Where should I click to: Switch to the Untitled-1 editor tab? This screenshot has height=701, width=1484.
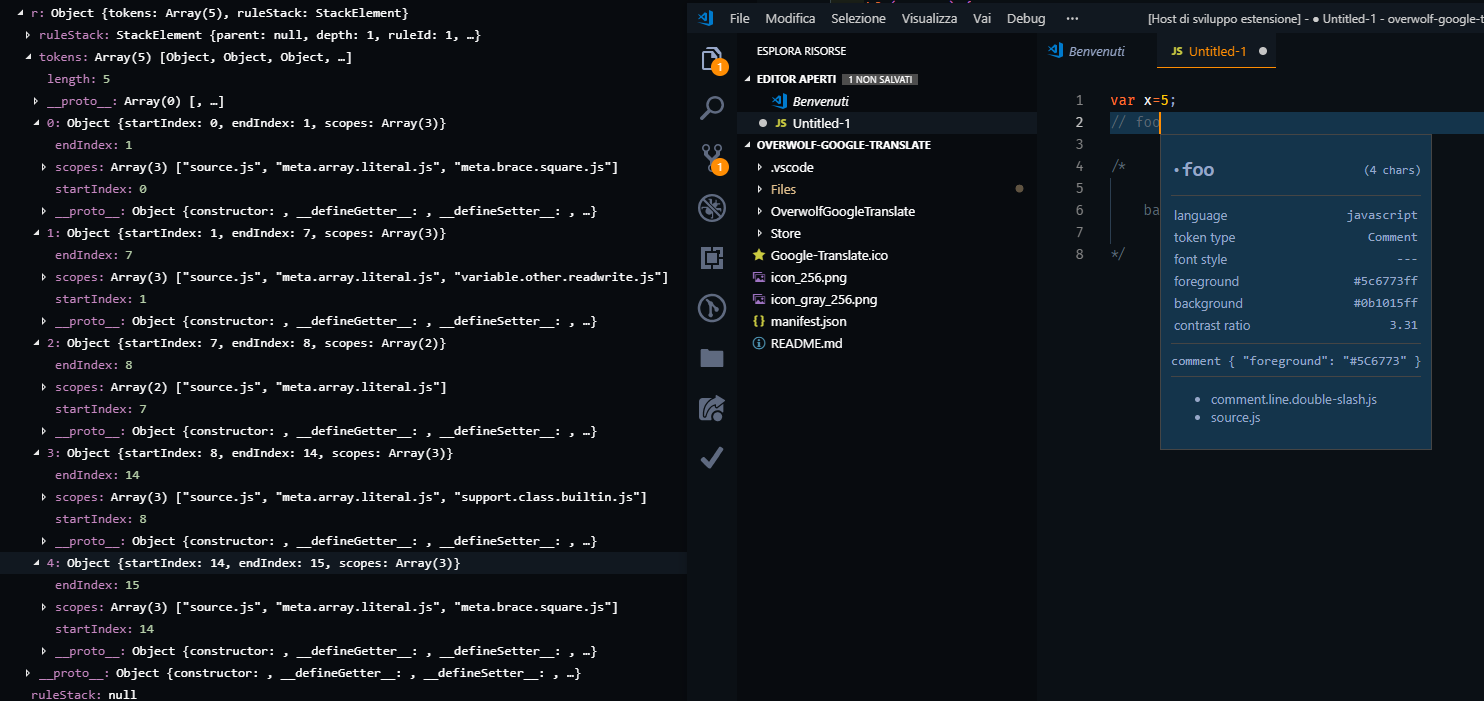click(x=1216, y=51)
